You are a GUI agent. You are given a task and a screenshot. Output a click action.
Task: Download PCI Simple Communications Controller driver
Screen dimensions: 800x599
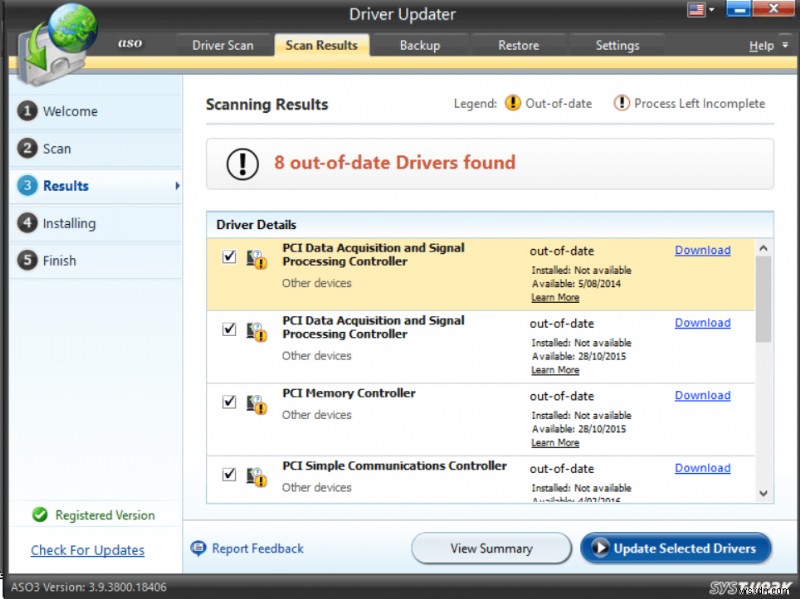[x=703, y=468]
